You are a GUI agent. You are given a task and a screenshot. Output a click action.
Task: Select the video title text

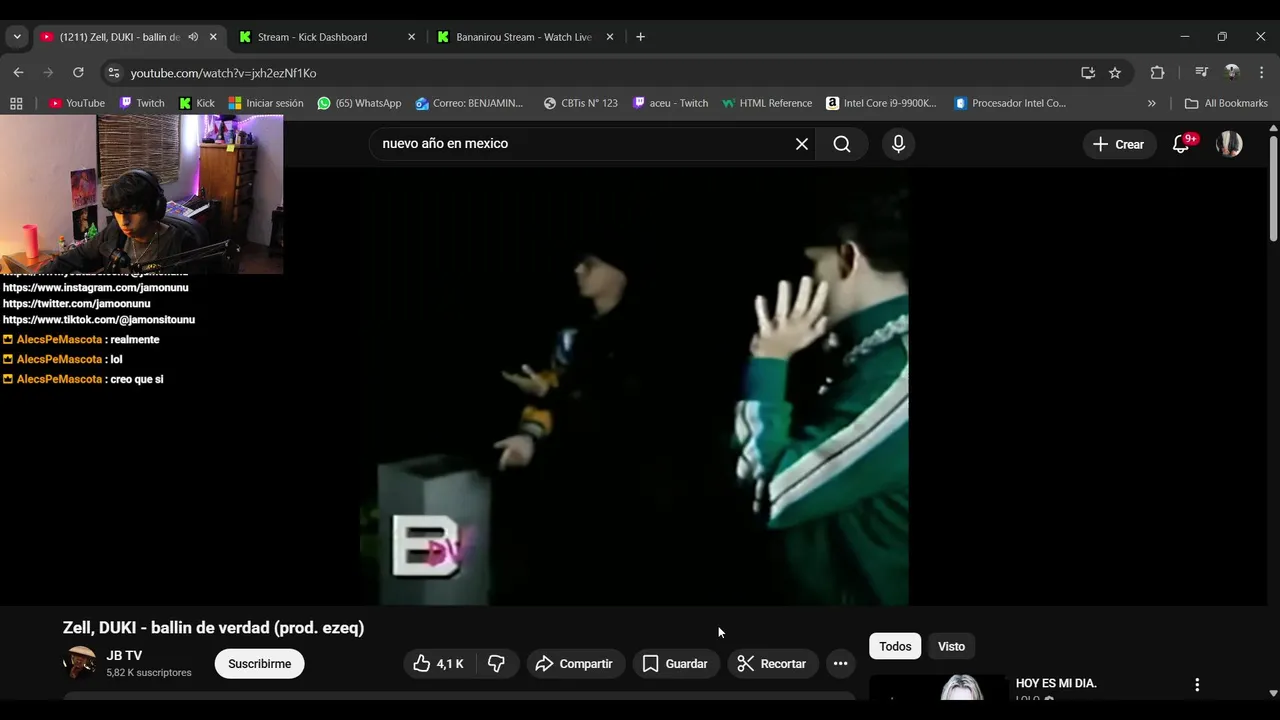point(213,628)
